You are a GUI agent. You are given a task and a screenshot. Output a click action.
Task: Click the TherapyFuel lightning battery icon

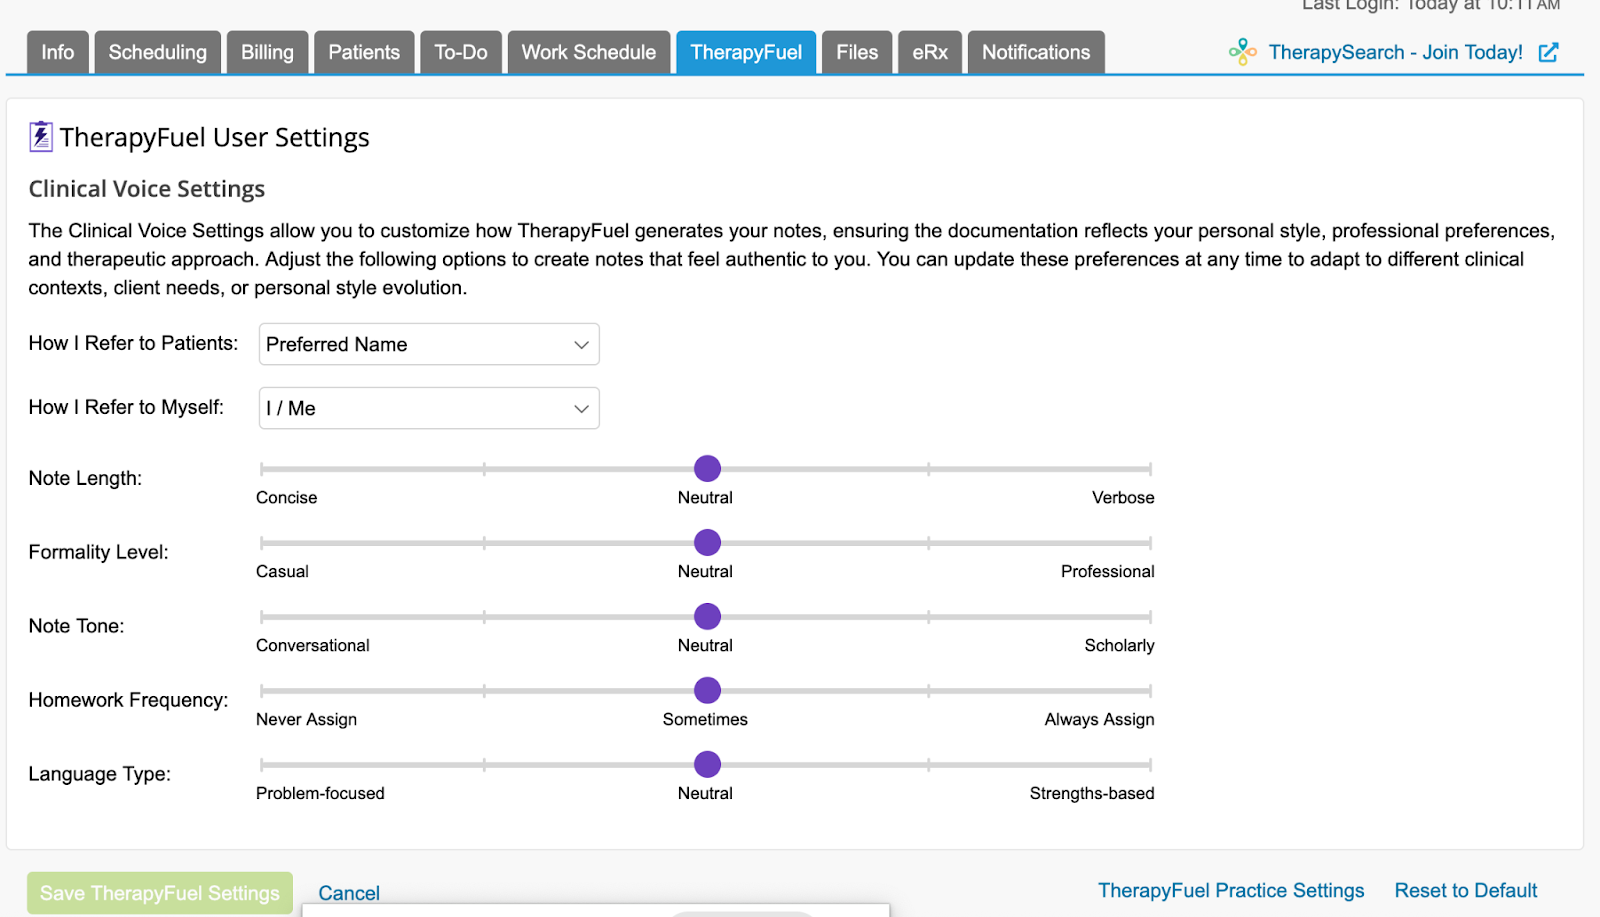tap(40, 136)
